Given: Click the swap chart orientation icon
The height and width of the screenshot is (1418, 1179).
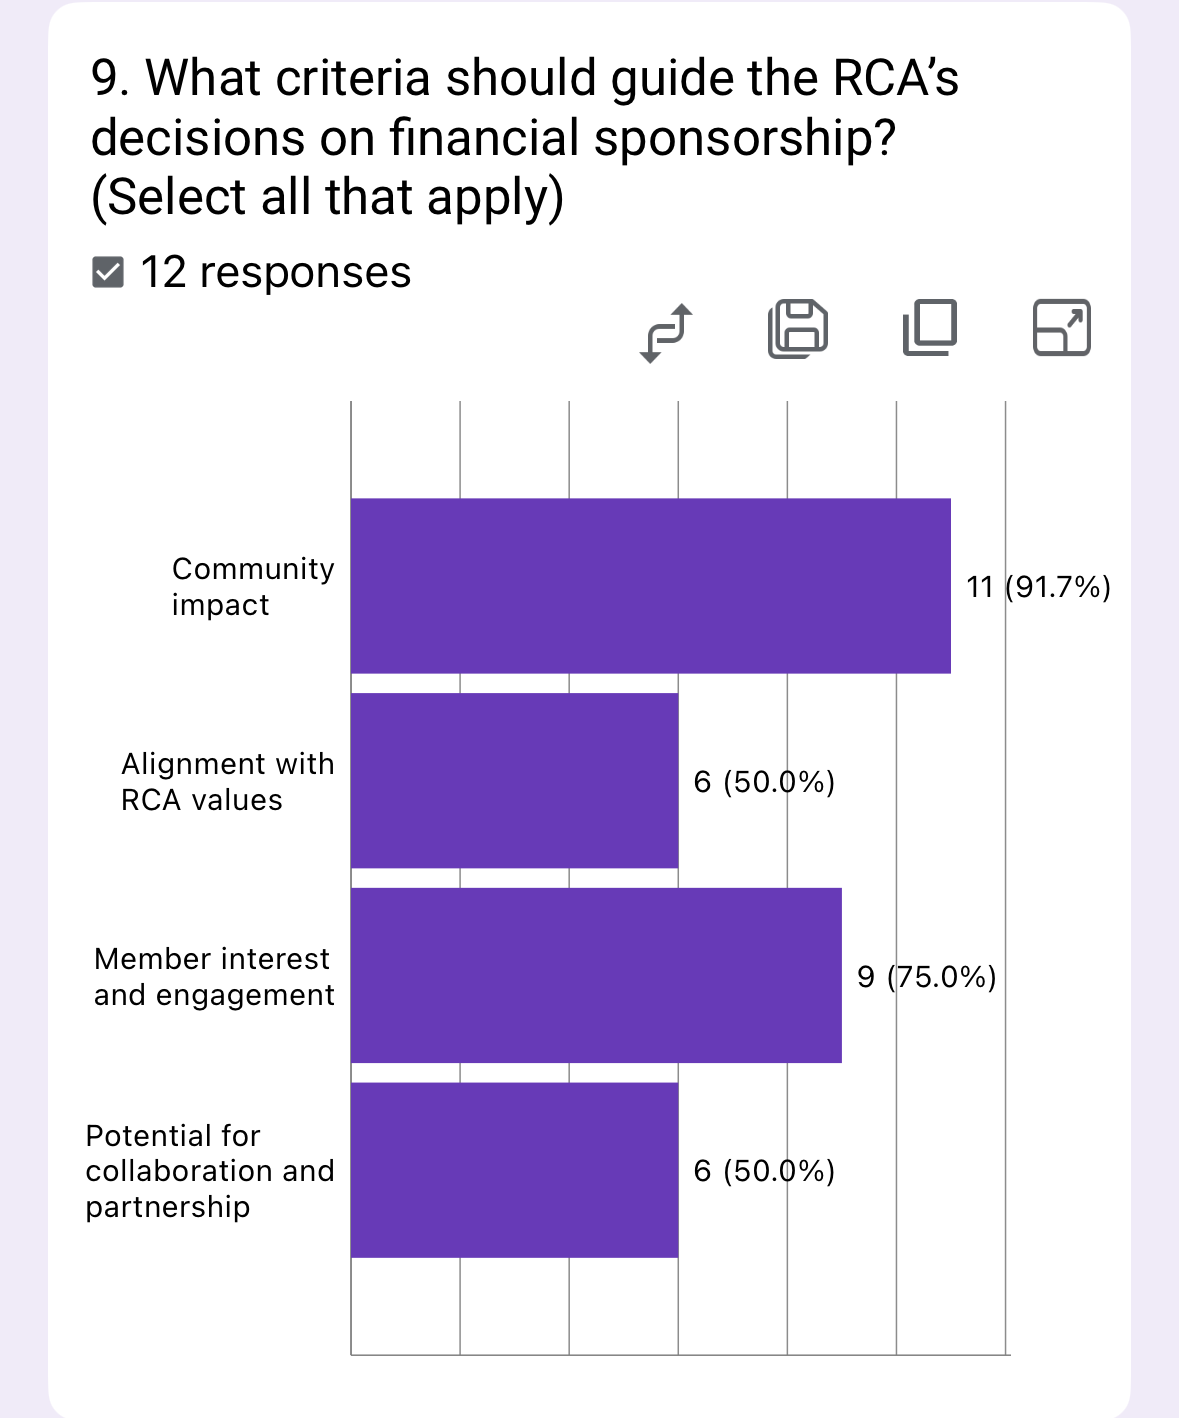Looking at the screenshot, I should click(x=666, y=331).
